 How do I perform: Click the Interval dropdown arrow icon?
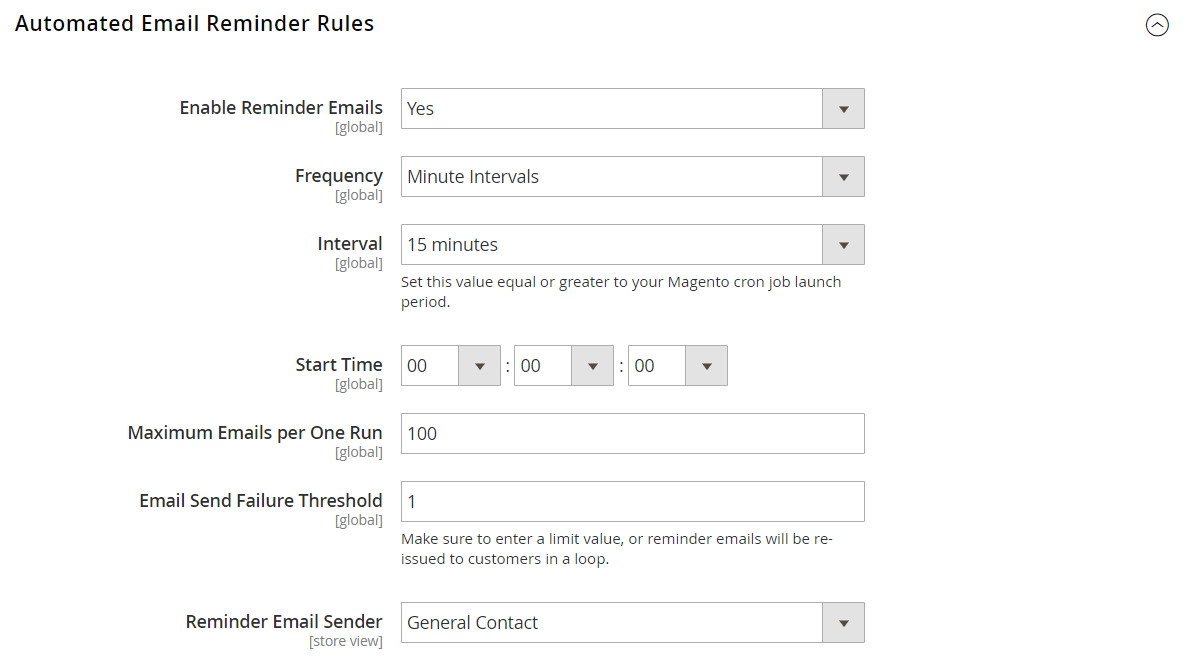click(x=843, y=244)
